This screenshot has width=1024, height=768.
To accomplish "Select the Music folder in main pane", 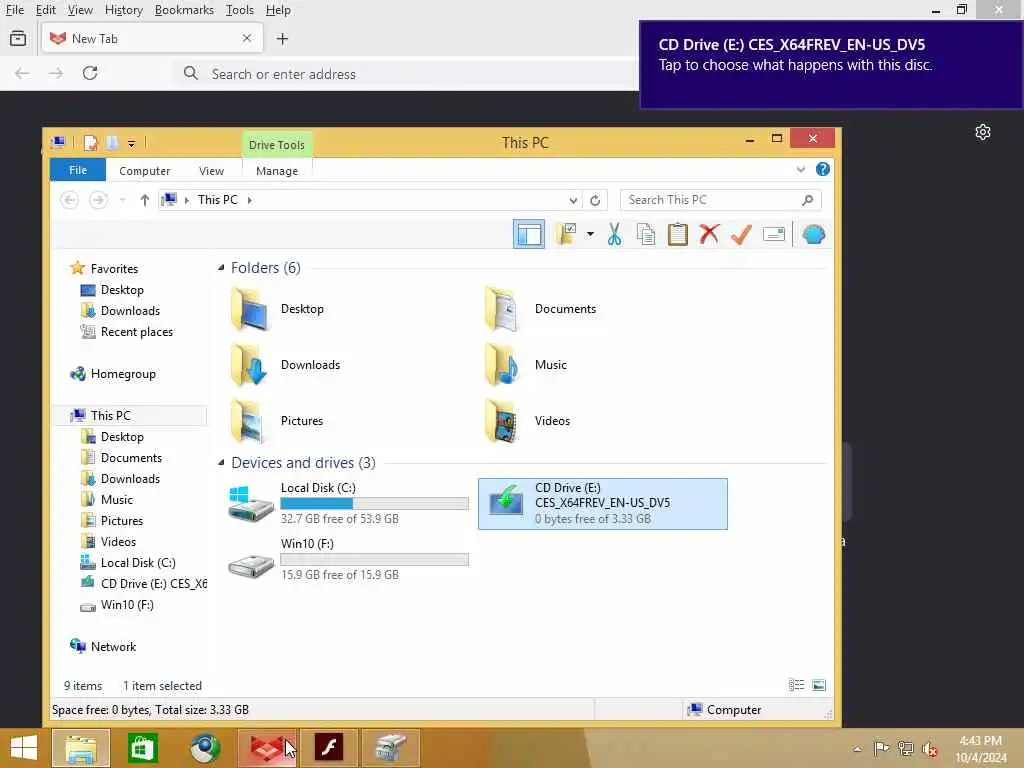I will [526, 365].
